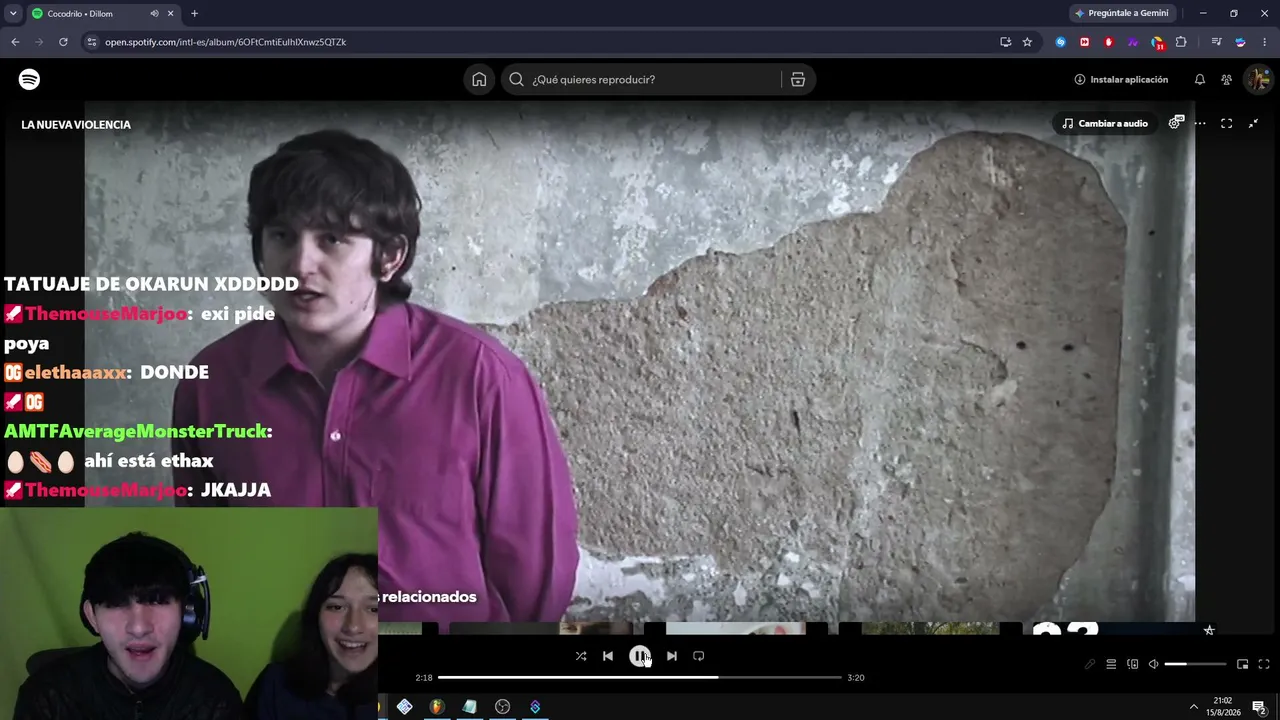Open the tab search dropdown arrow

(x=13, y=13)
